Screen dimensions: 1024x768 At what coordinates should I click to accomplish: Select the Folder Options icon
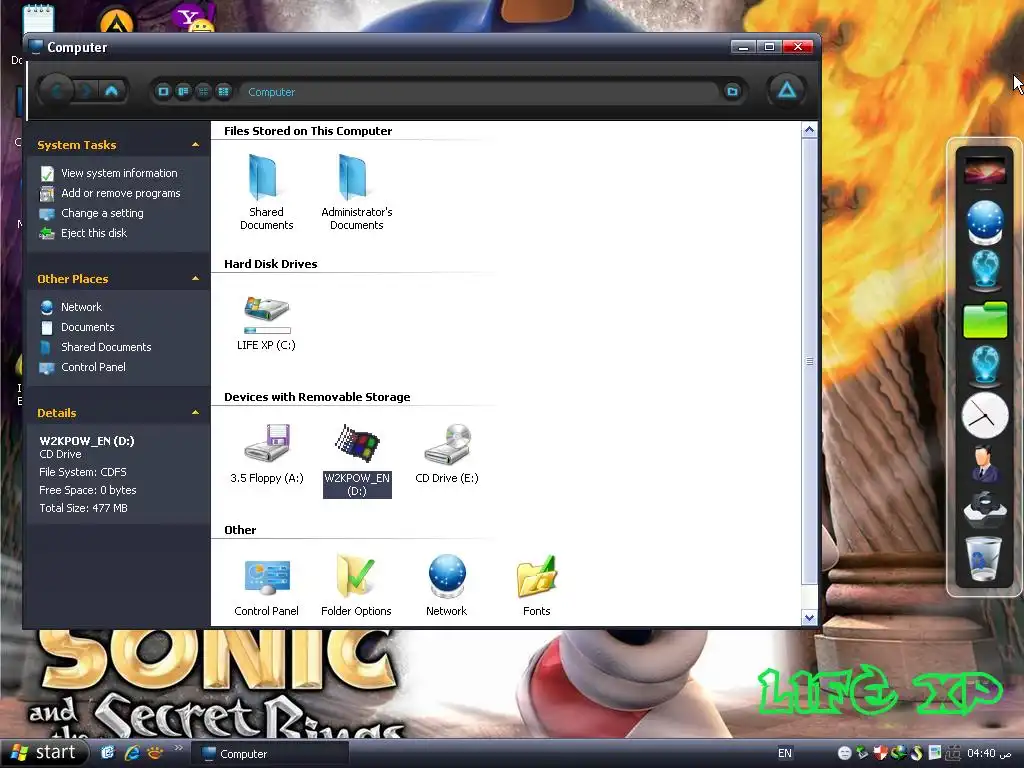pos(356,575)
